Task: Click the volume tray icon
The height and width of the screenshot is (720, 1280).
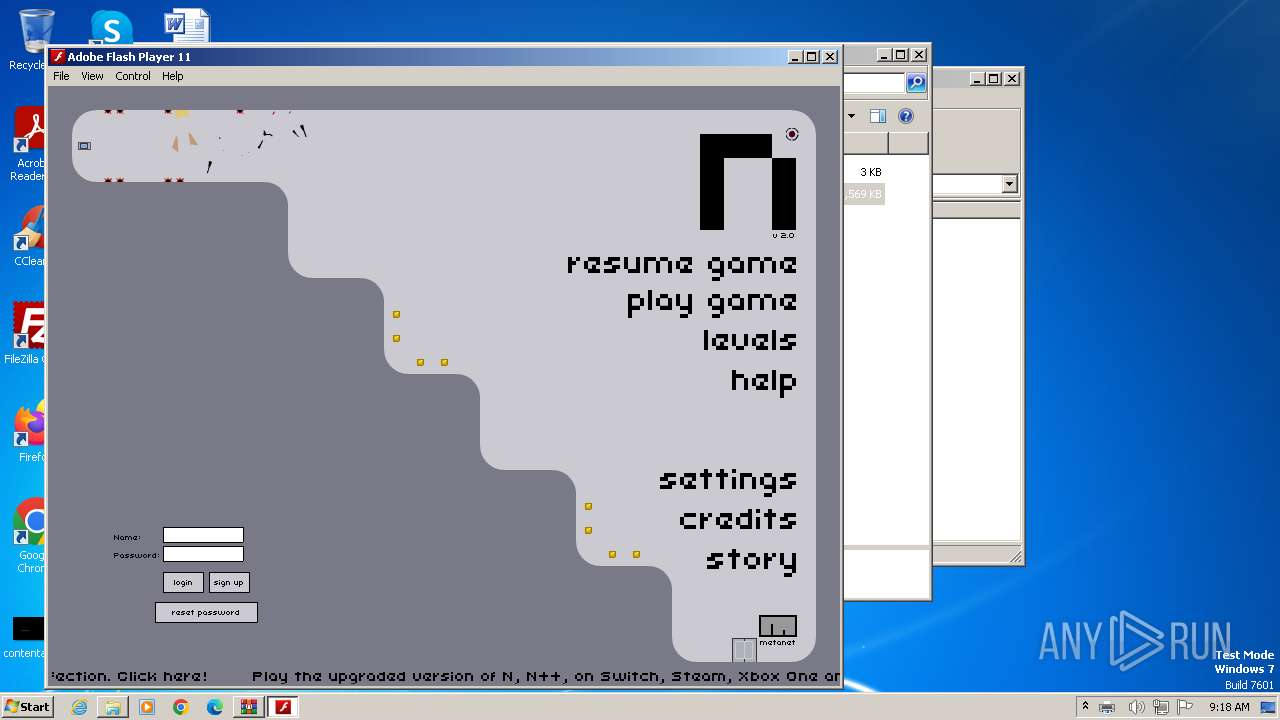Action: click(x=1136, y=707)
